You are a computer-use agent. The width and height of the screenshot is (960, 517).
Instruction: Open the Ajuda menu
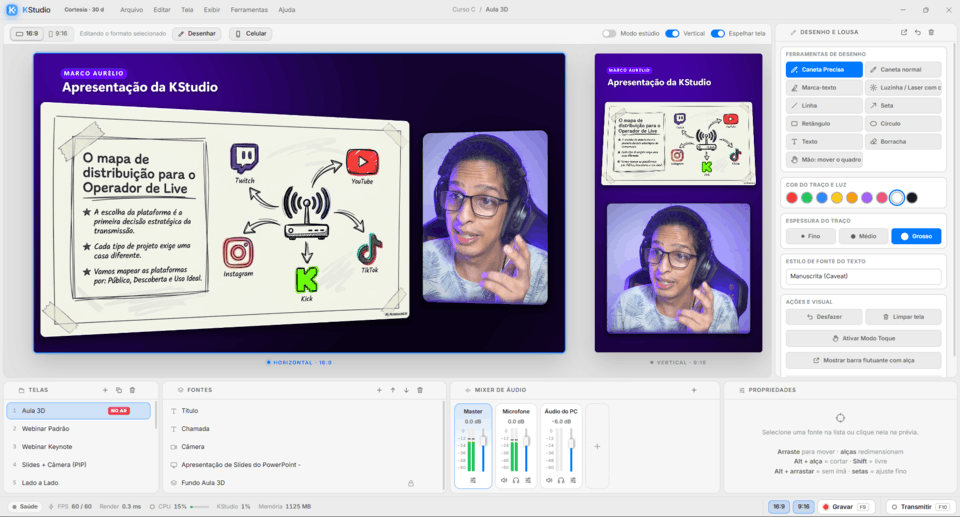tap(287, 10)
